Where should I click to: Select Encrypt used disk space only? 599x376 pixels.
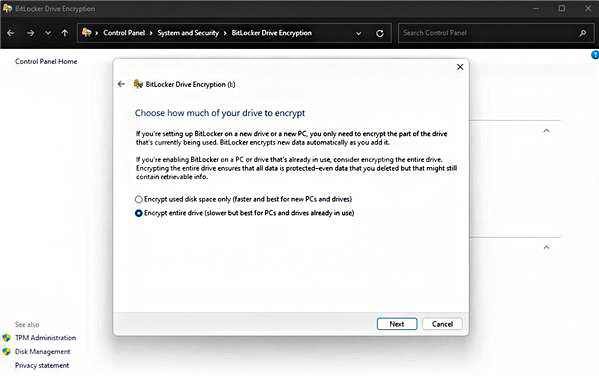[138, 199]
